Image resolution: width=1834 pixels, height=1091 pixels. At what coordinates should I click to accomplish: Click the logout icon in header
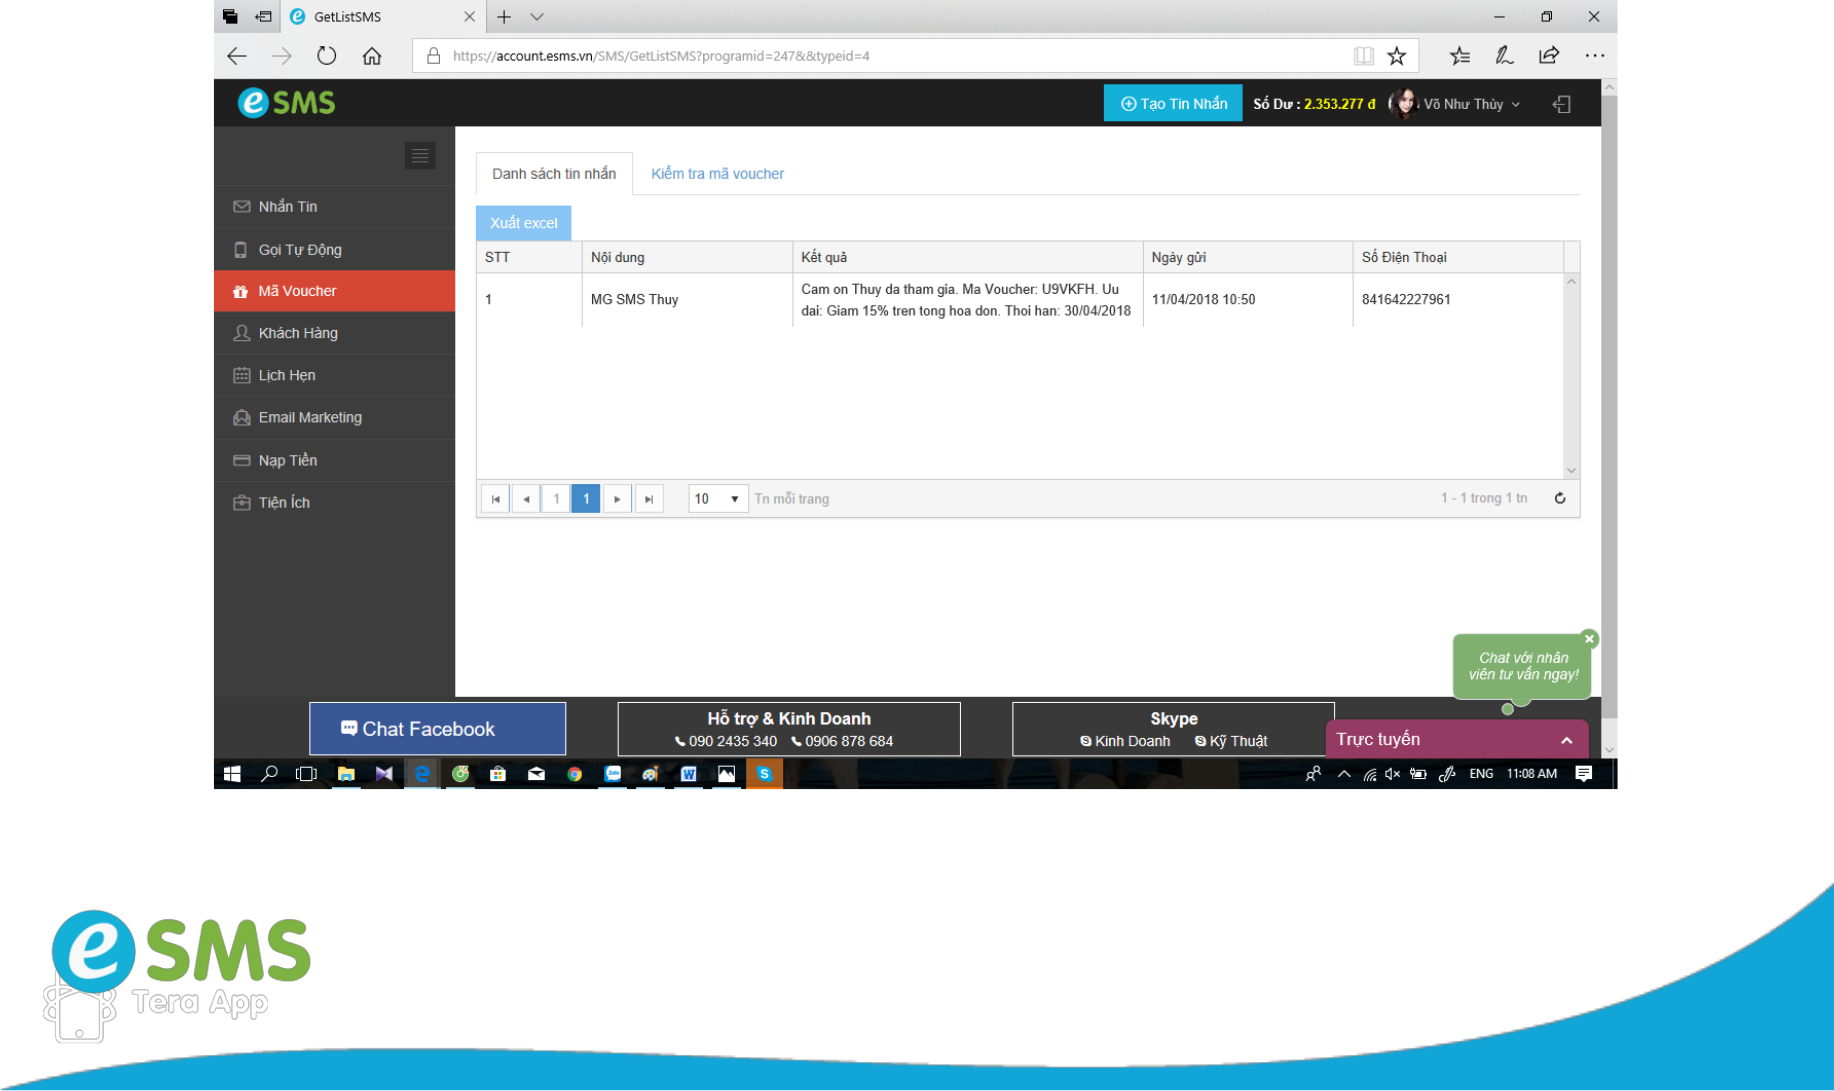click(x=1561, y=104)
